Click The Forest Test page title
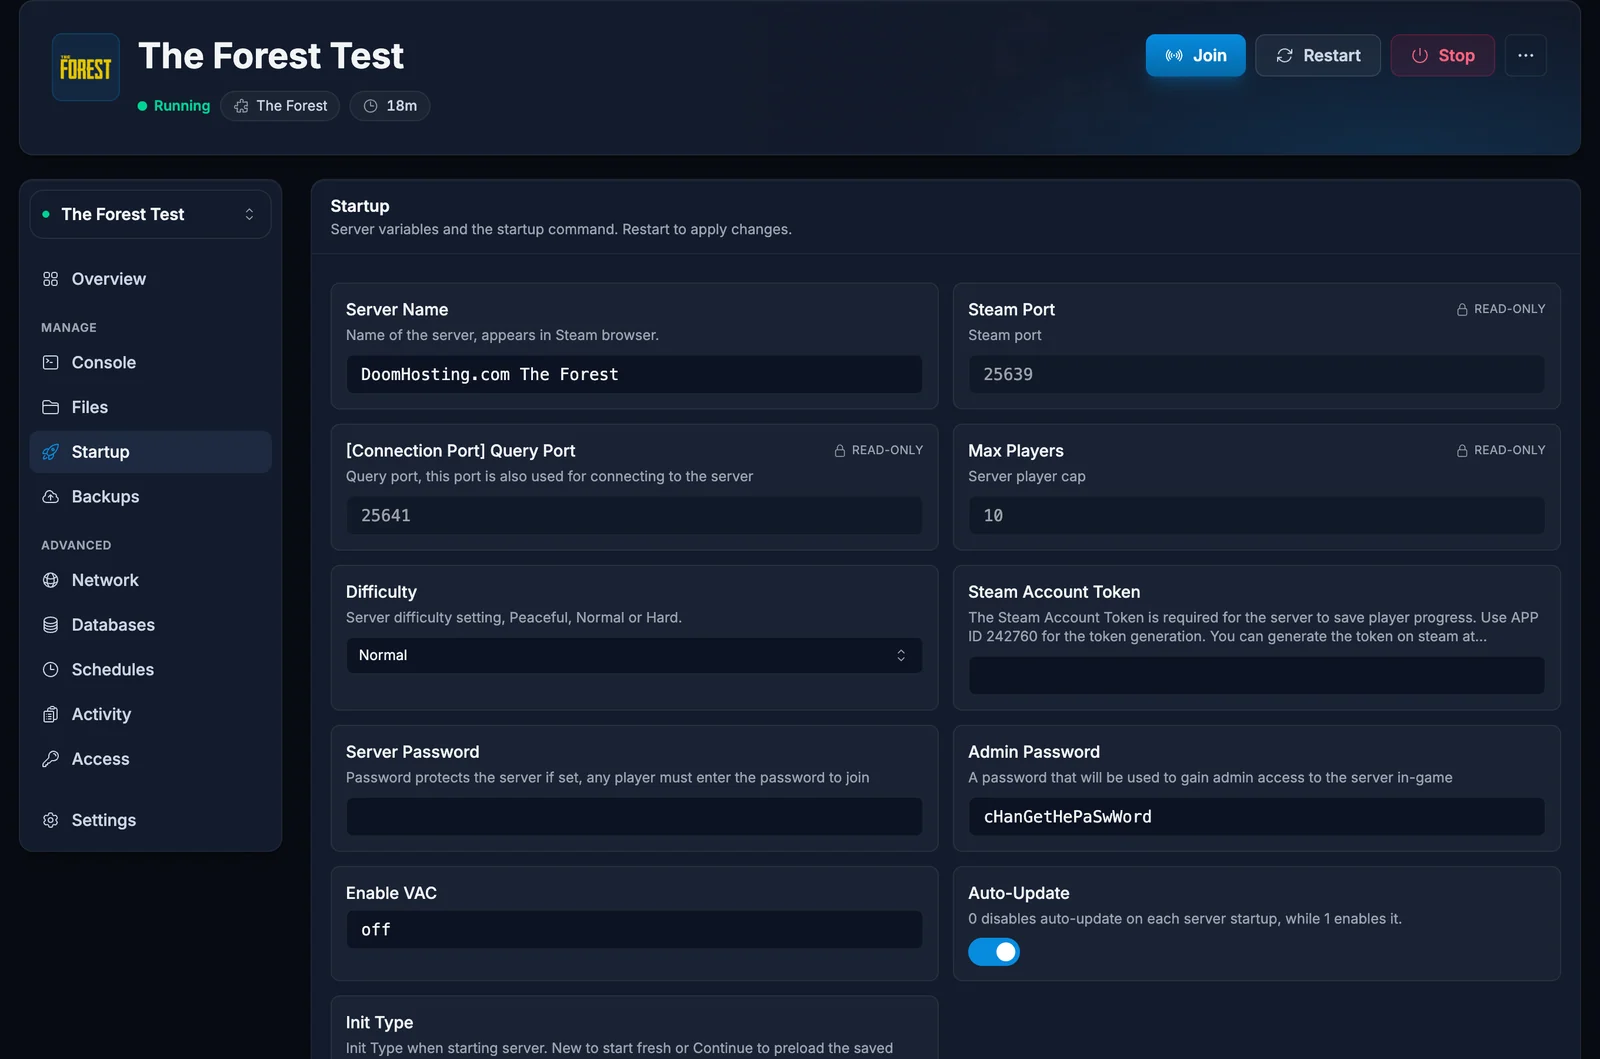Viewport: 1600px width, 1059px height. [x=271, y=56]
